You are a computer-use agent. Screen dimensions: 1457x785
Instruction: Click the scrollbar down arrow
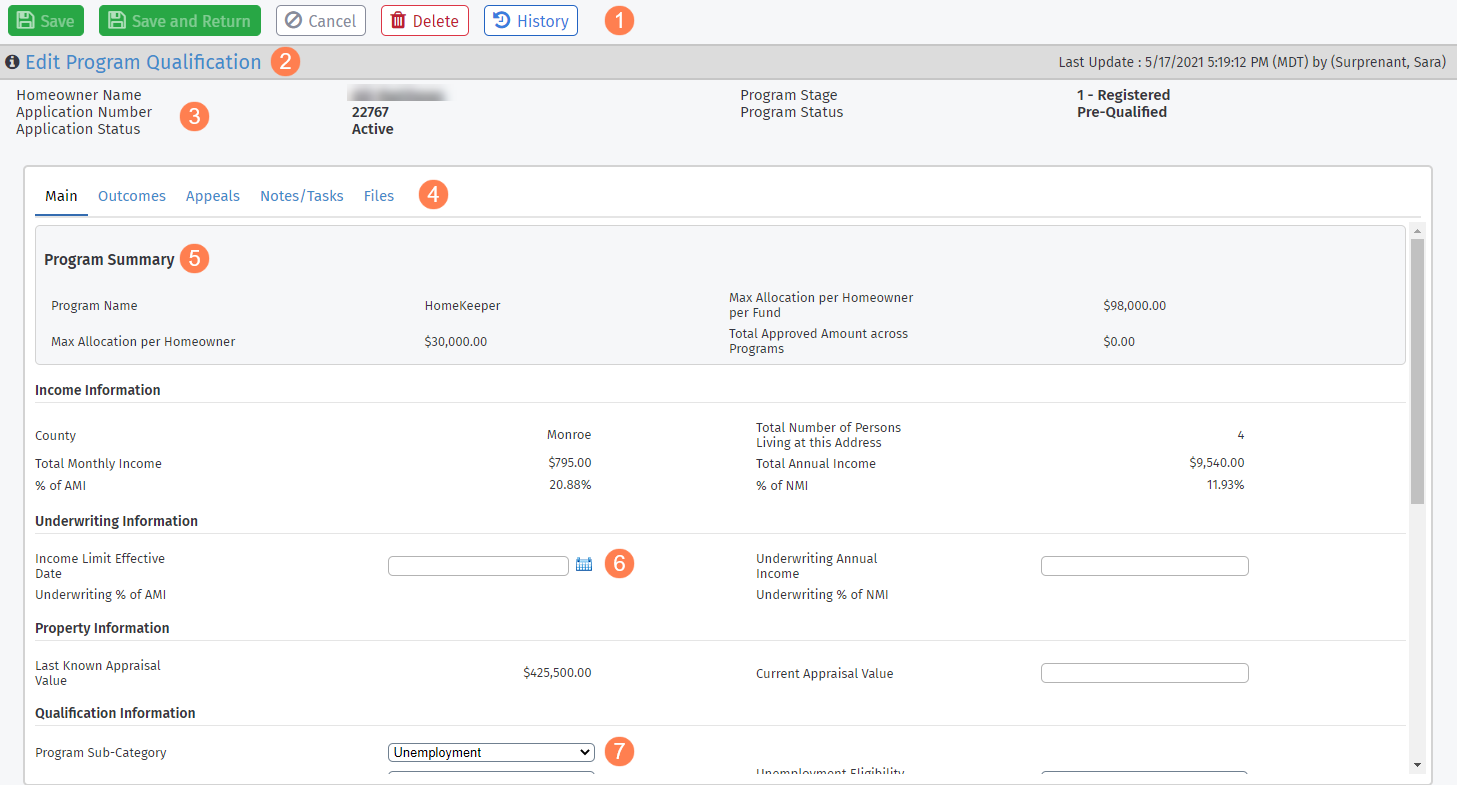1417,765
